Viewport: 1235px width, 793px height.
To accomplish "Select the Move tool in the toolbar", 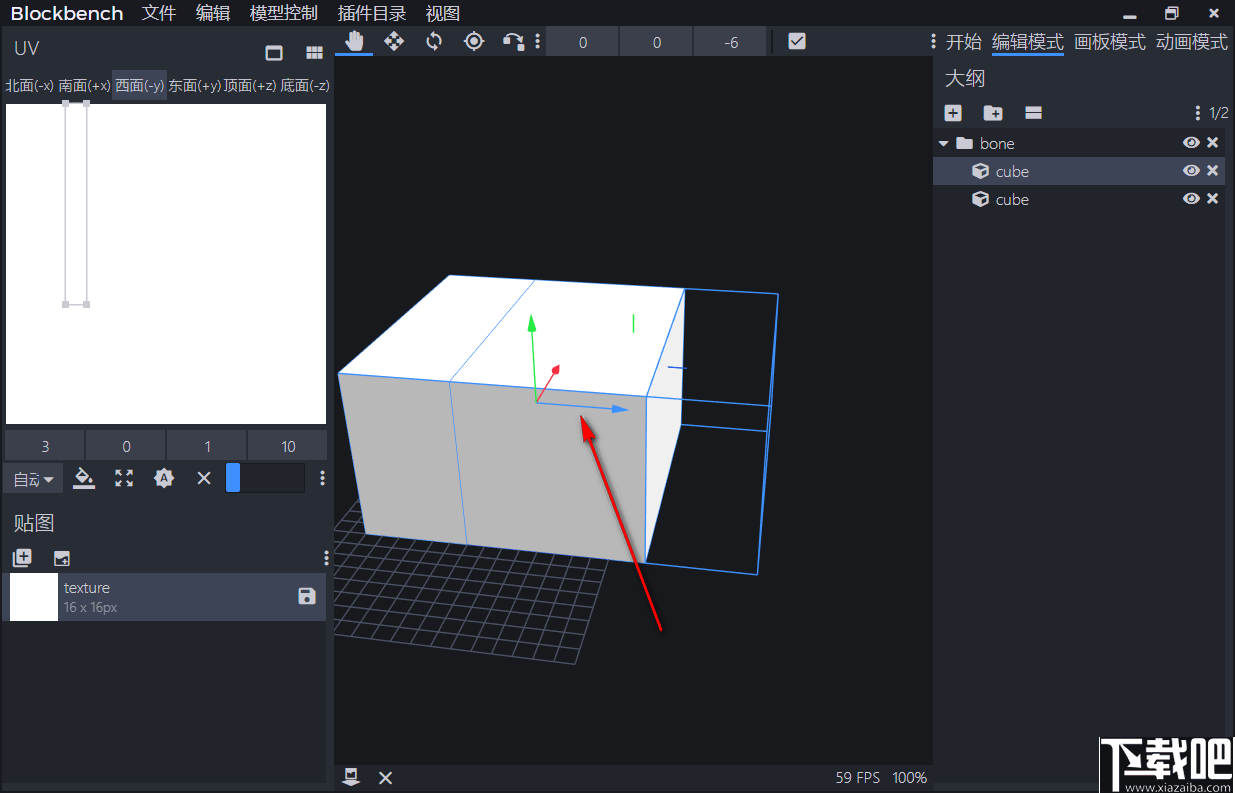I will [394, 41].
